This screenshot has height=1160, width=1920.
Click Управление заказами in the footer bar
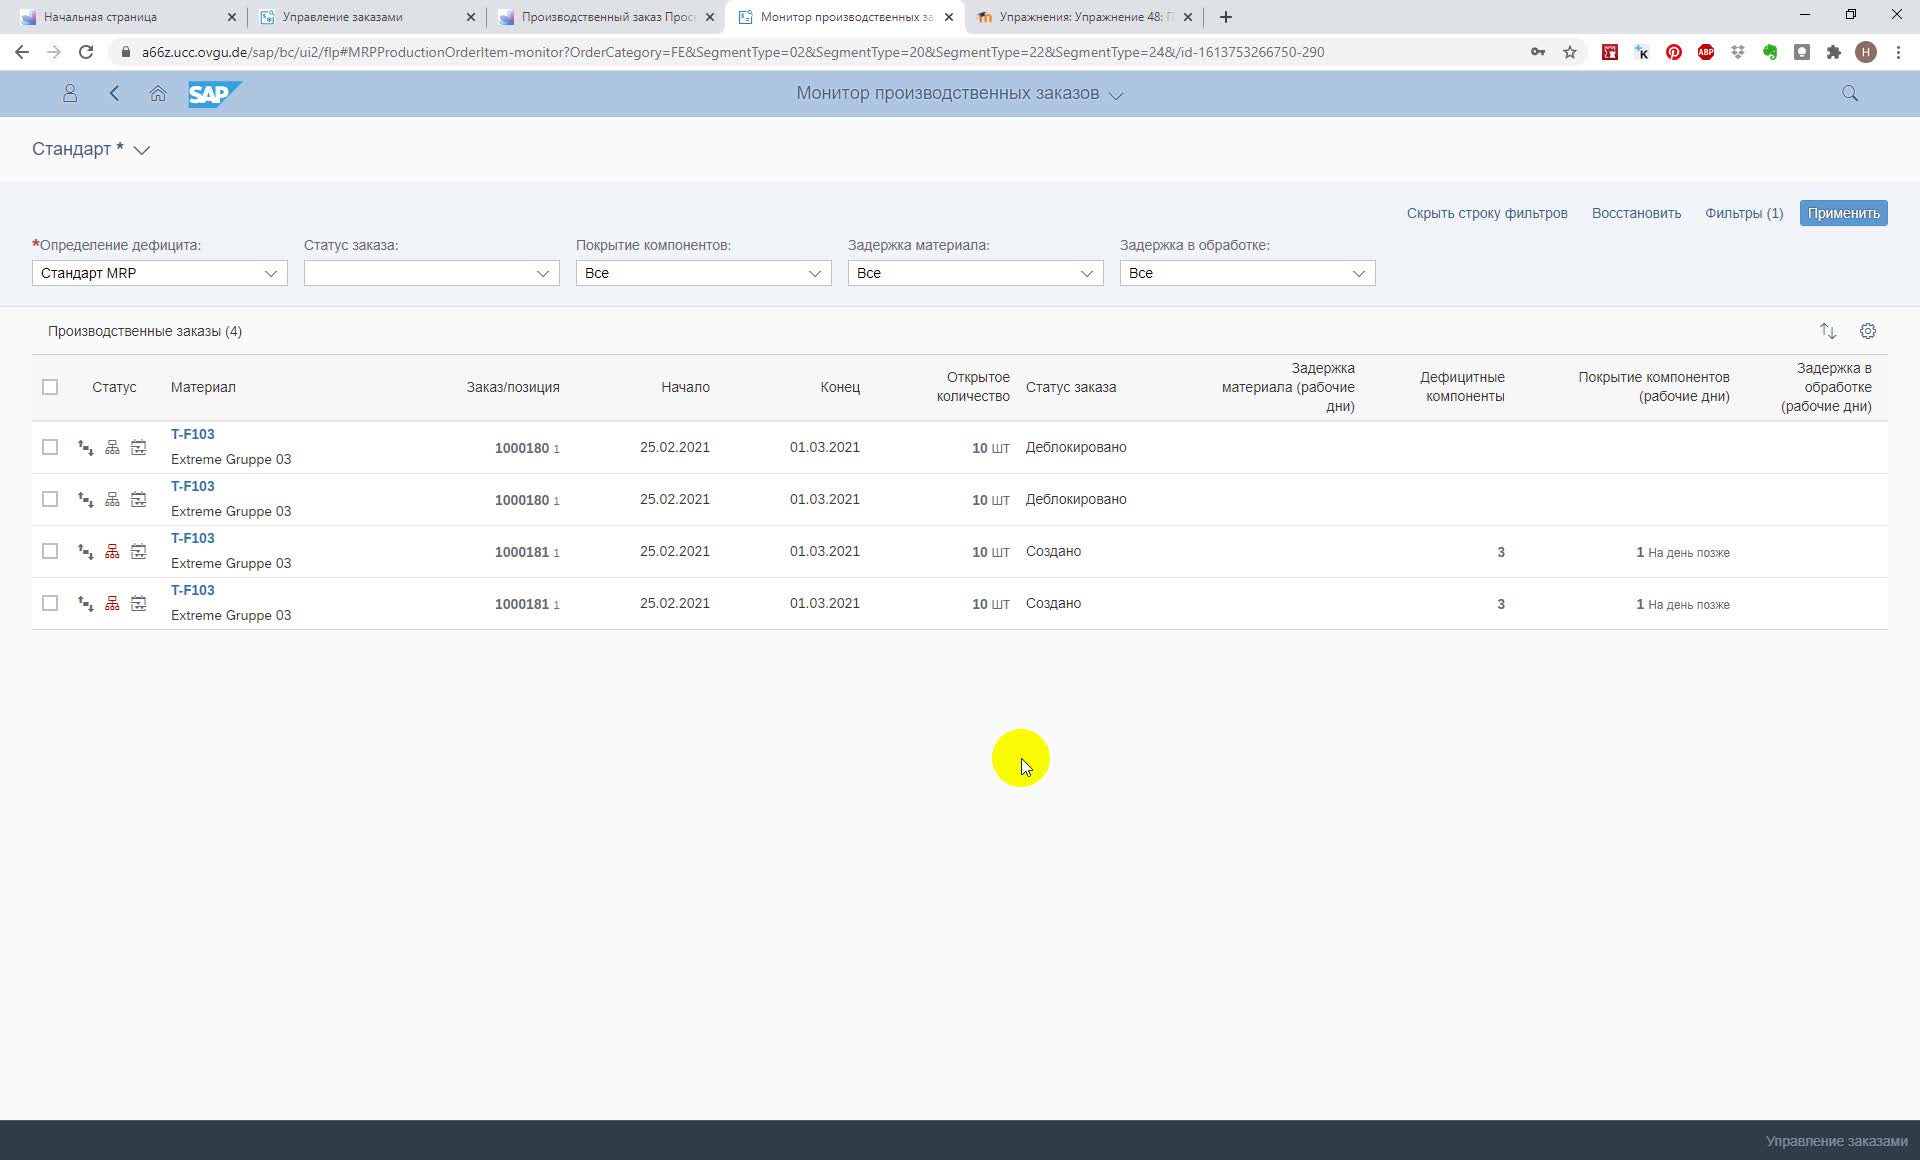[x=1836, y=1141]
